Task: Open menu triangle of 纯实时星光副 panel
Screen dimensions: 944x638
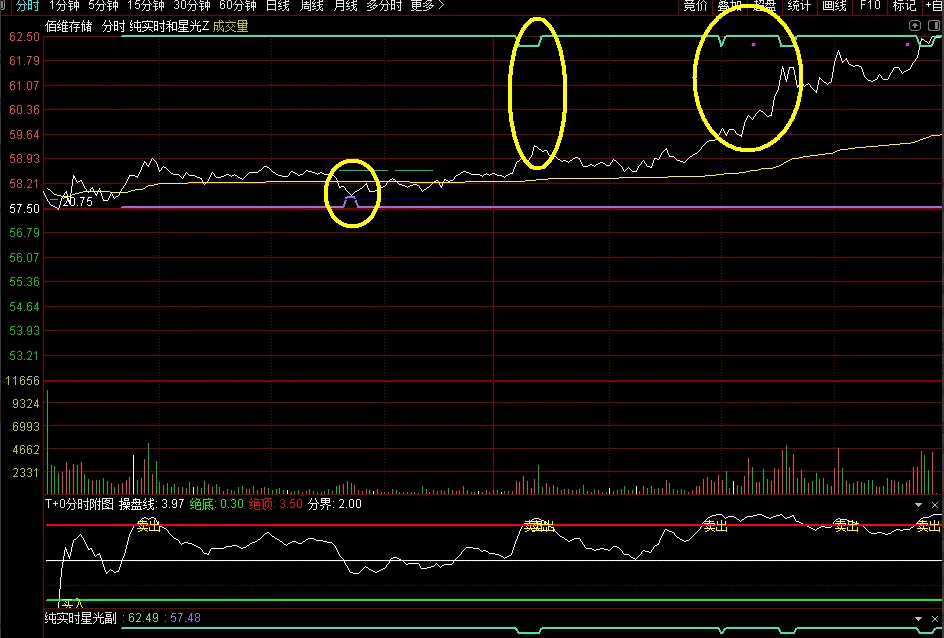Action: point(920,619)
